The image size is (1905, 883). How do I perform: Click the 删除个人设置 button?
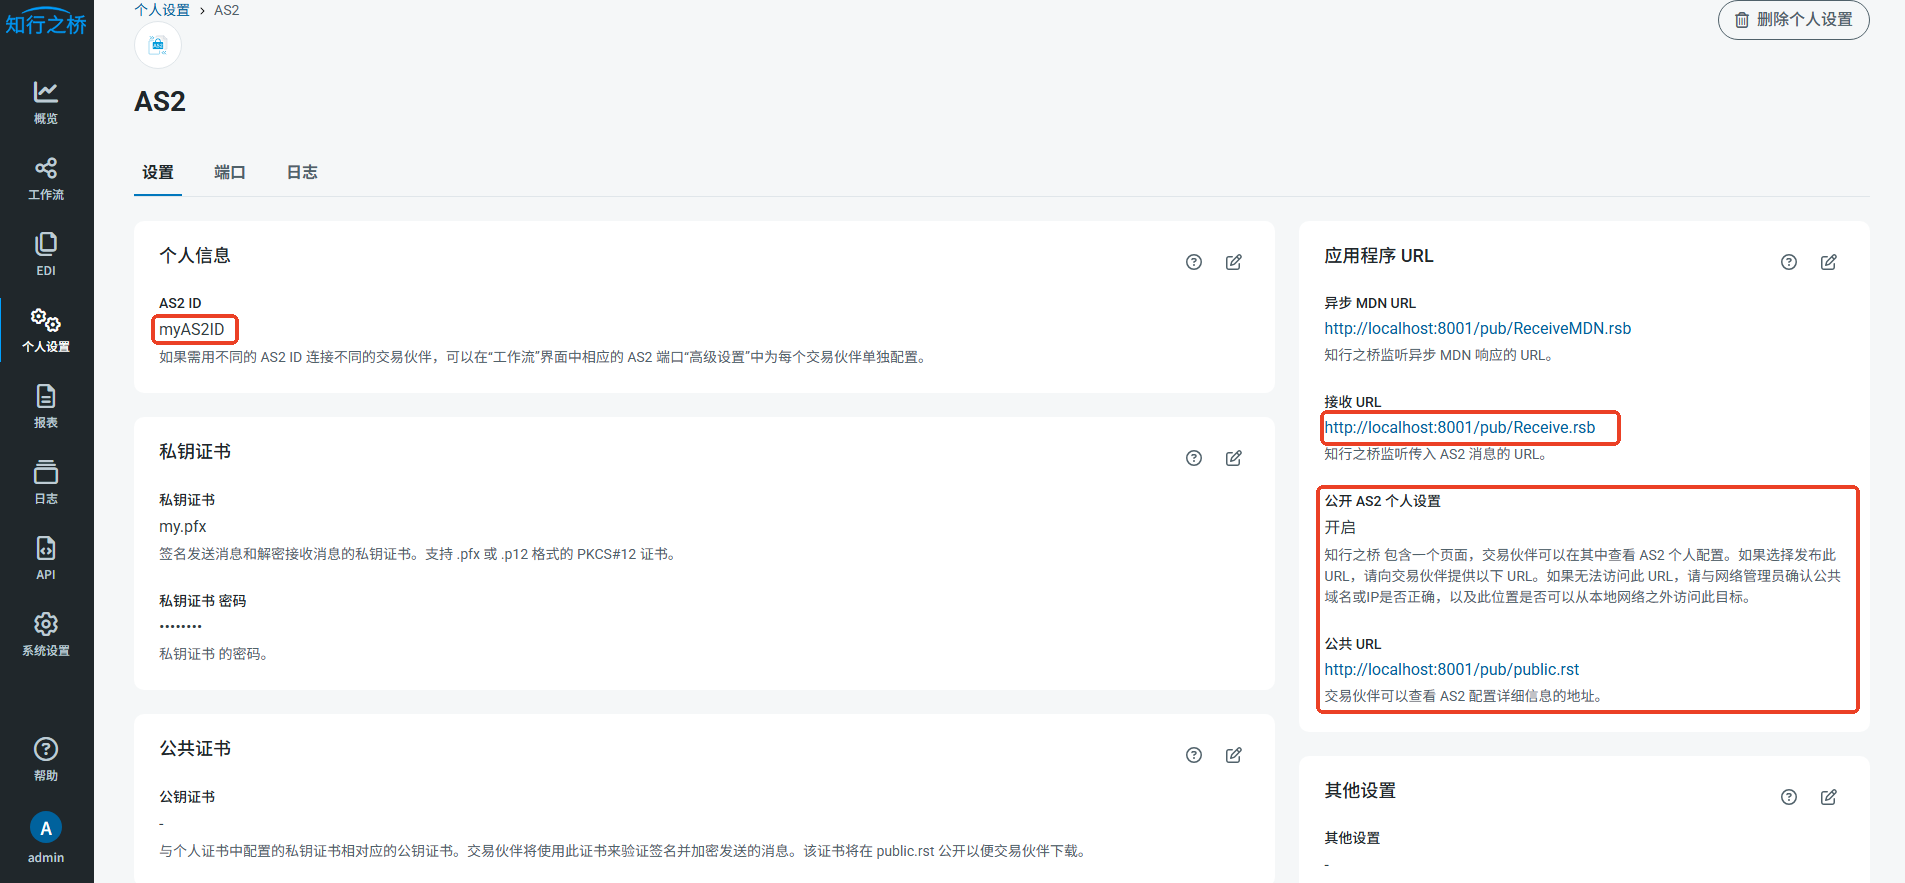(1793, 20)
